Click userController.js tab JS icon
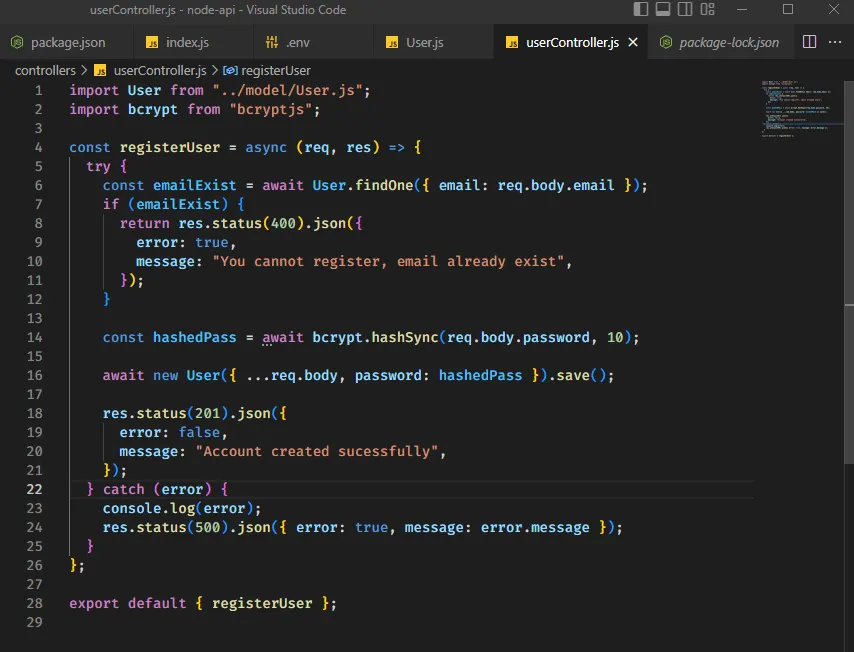The height and width of the screenshot is (652, 854). [512, 42]
